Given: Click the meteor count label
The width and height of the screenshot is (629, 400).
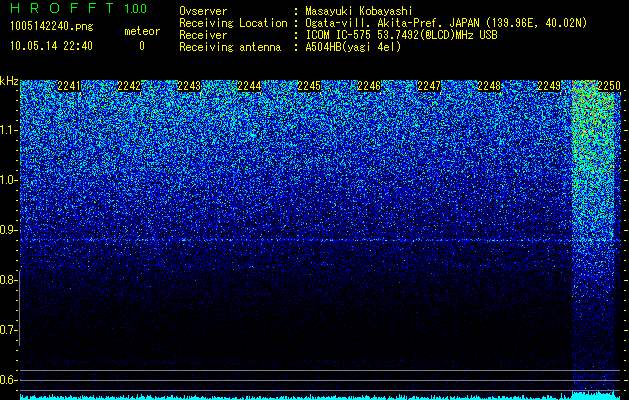Looking at the screenshot, I should pyautogui.click(x=142, y=31).
